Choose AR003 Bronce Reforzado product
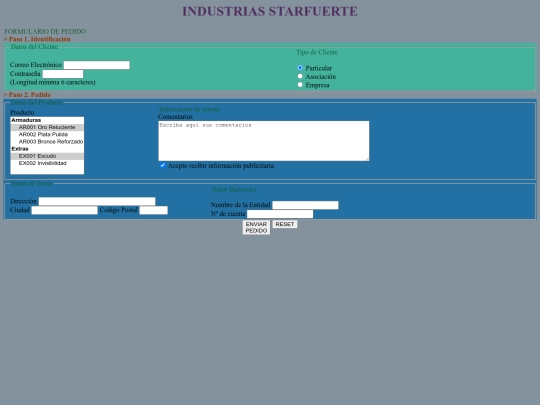The width and height of the screenshot is (540, 405). pos(47,142)
